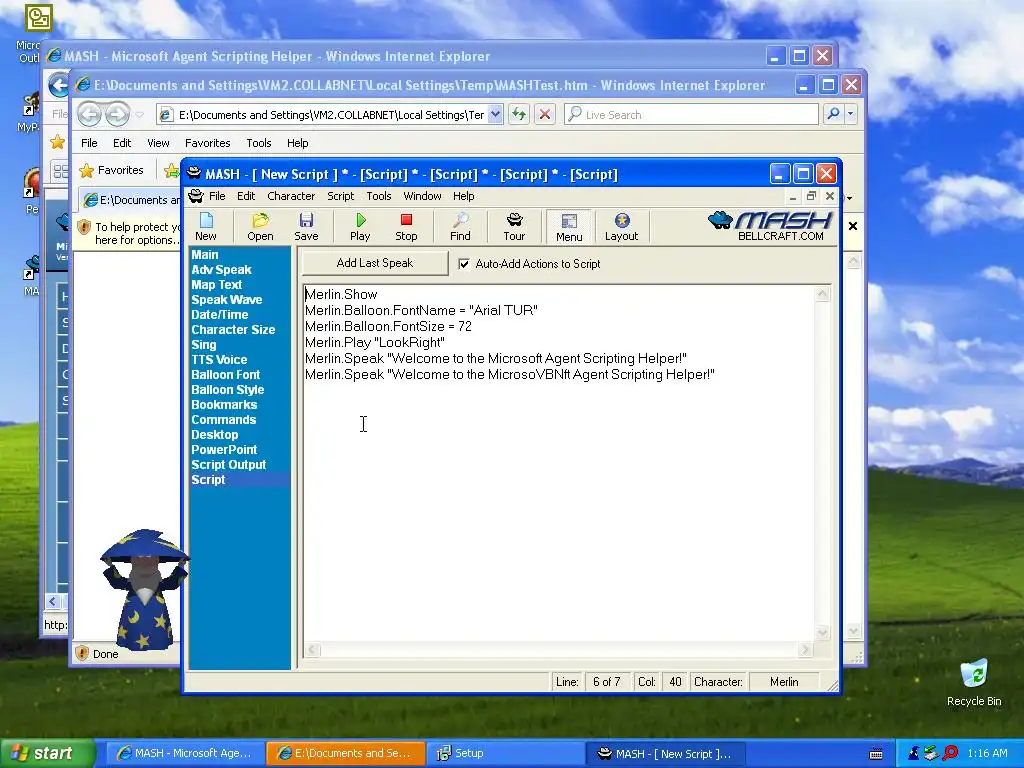
Task: Stop the script with red Stop button
Action: tap(406, 227)
